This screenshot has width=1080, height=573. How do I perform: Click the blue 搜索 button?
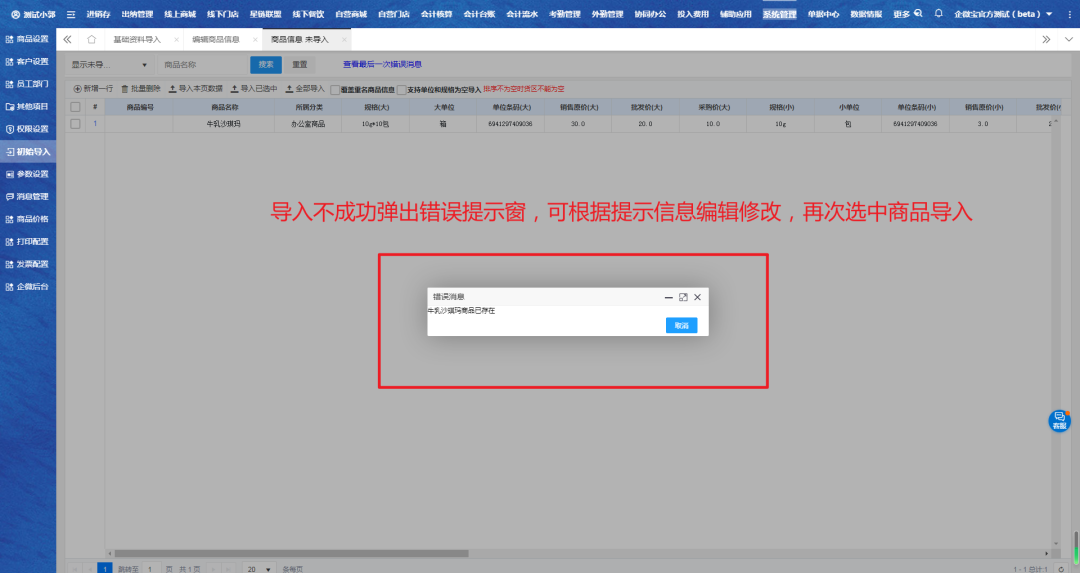[265, 65]
